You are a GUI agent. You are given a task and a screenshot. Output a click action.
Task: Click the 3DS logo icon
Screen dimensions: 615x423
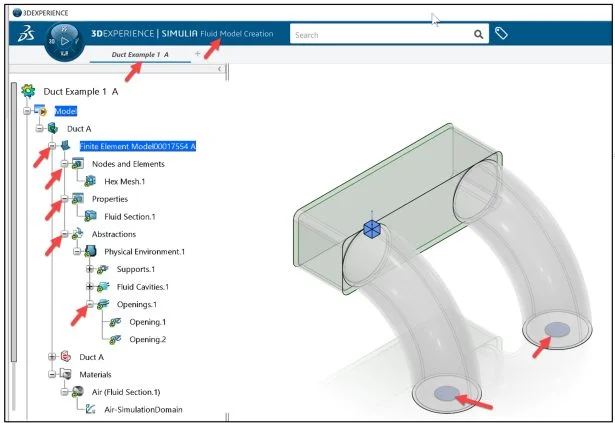click(x=26, y=34)
